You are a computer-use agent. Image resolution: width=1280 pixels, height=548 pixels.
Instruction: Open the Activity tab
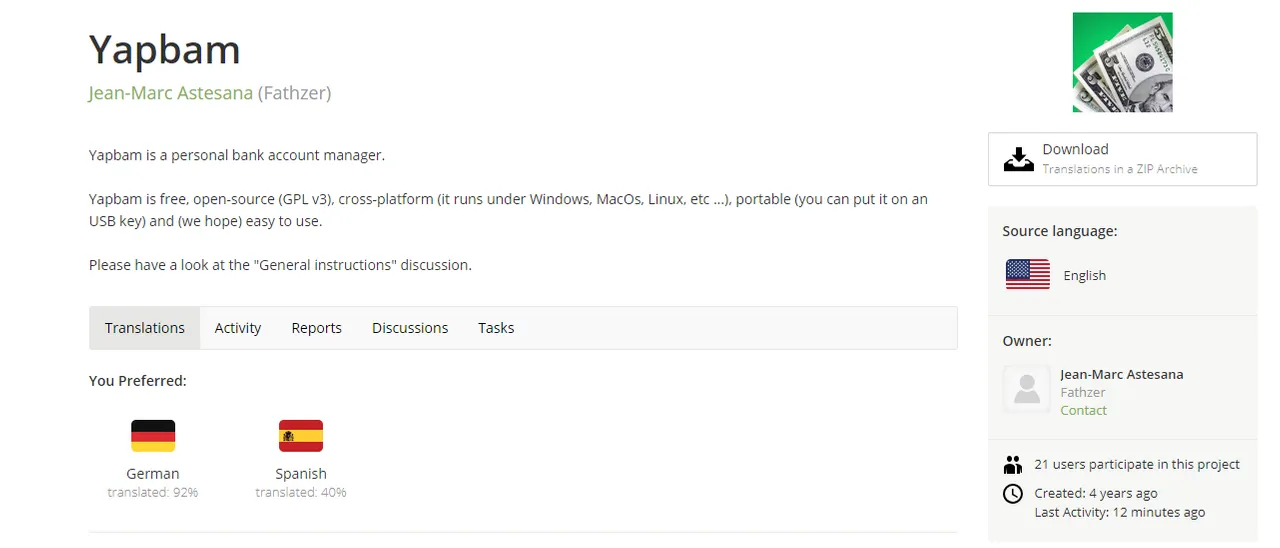tap(238, 328)
